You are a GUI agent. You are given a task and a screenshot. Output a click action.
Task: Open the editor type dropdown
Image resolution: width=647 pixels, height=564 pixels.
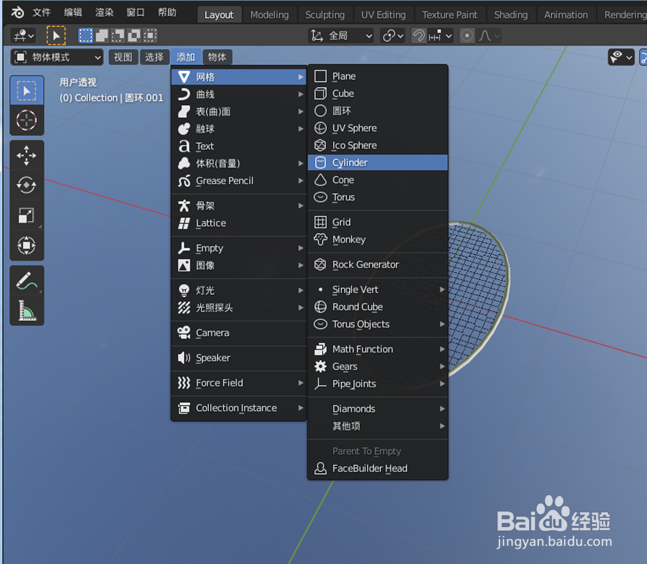click(x=24, y=35)
